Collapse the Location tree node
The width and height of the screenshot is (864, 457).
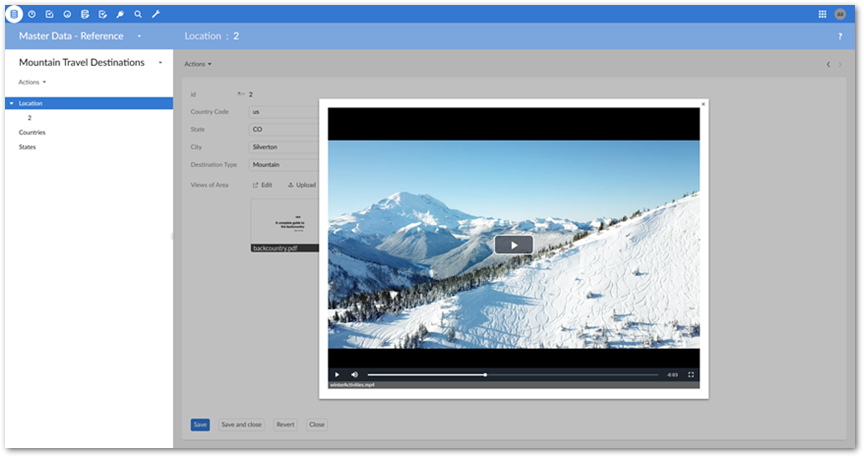point(10,103)
